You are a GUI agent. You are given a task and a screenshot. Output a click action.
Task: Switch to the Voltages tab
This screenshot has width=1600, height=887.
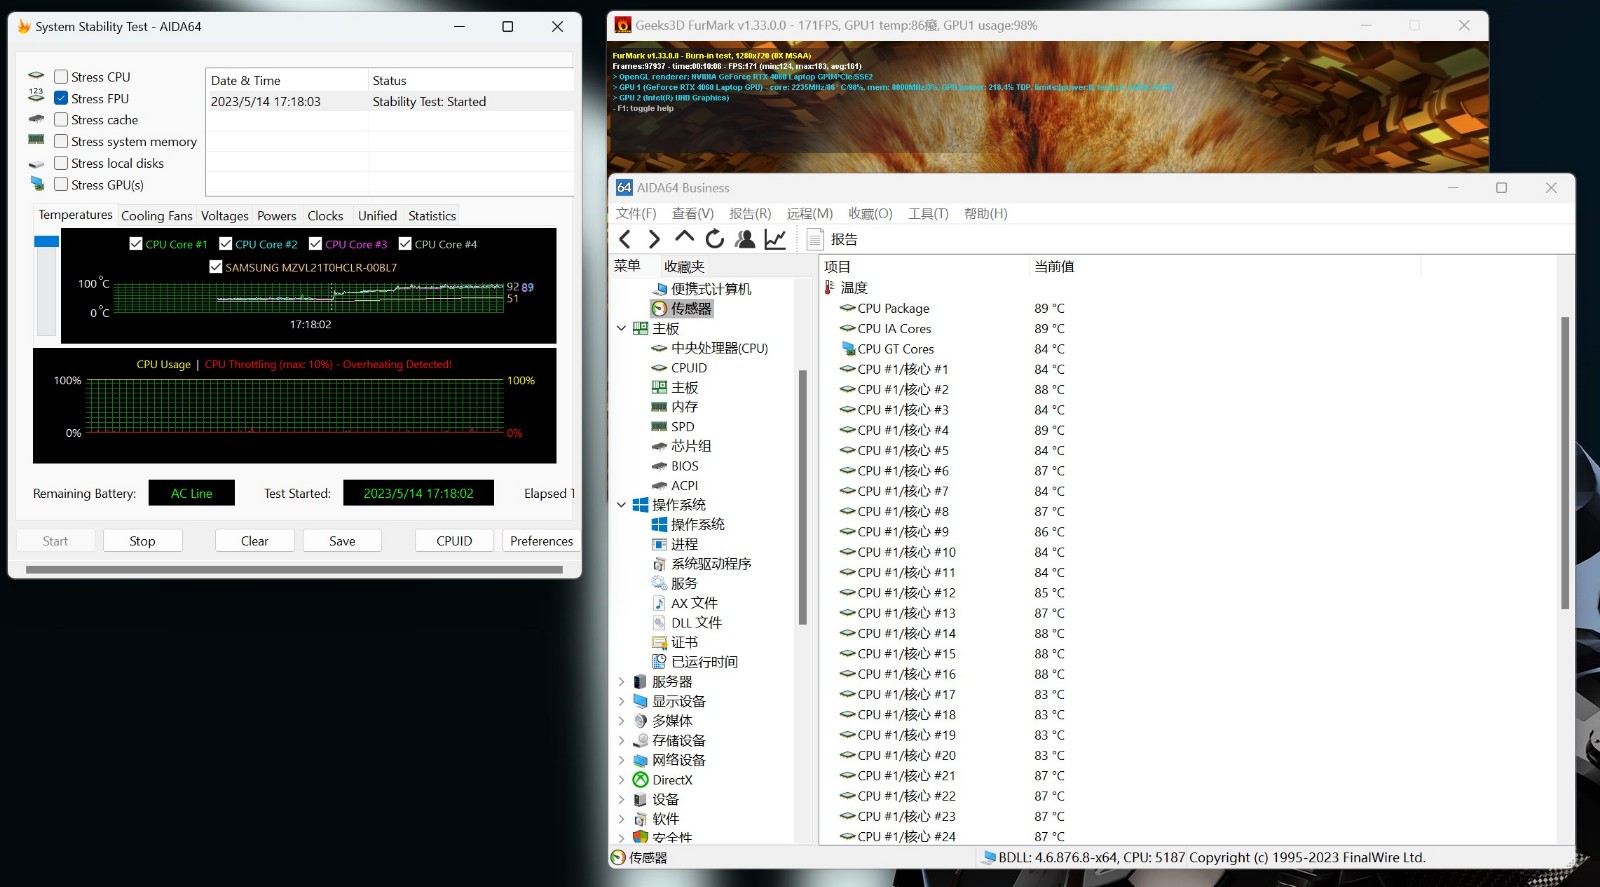[225, 216]
